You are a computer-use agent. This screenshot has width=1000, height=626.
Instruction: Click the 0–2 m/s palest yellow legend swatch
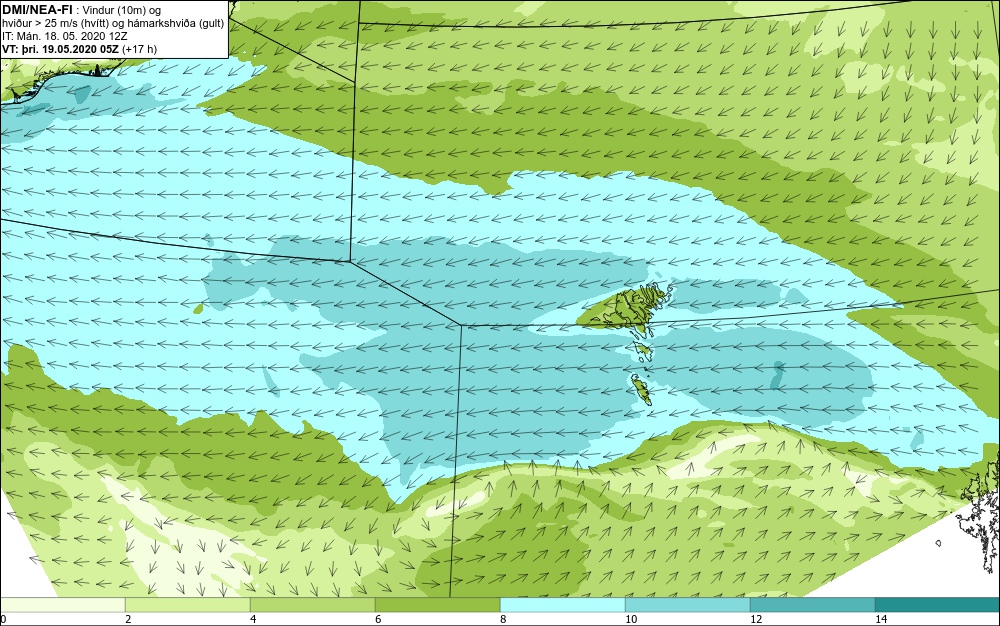[x=62, y=605]
